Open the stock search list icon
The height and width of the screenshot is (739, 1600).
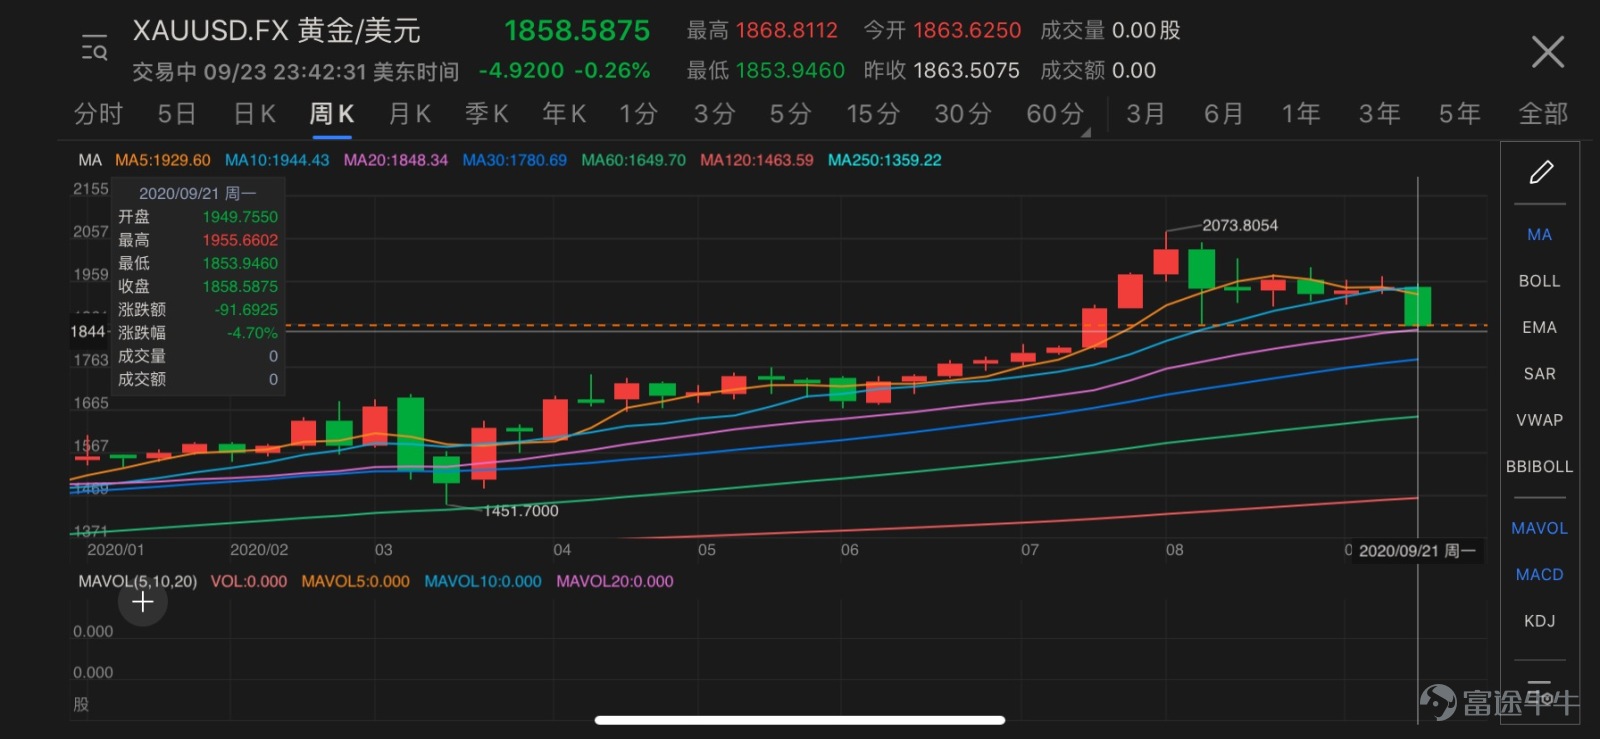tap(94, 48)
